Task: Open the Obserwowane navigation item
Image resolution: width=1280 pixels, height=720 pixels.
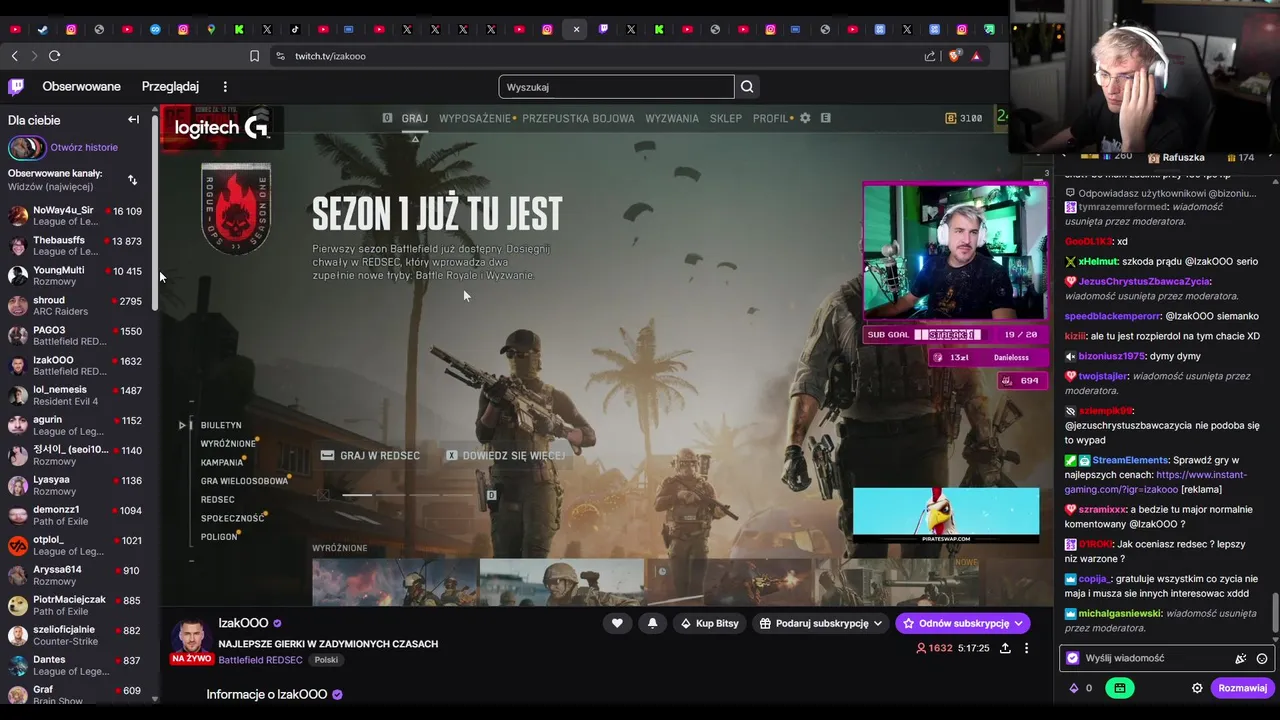Action: pos(81,87)
